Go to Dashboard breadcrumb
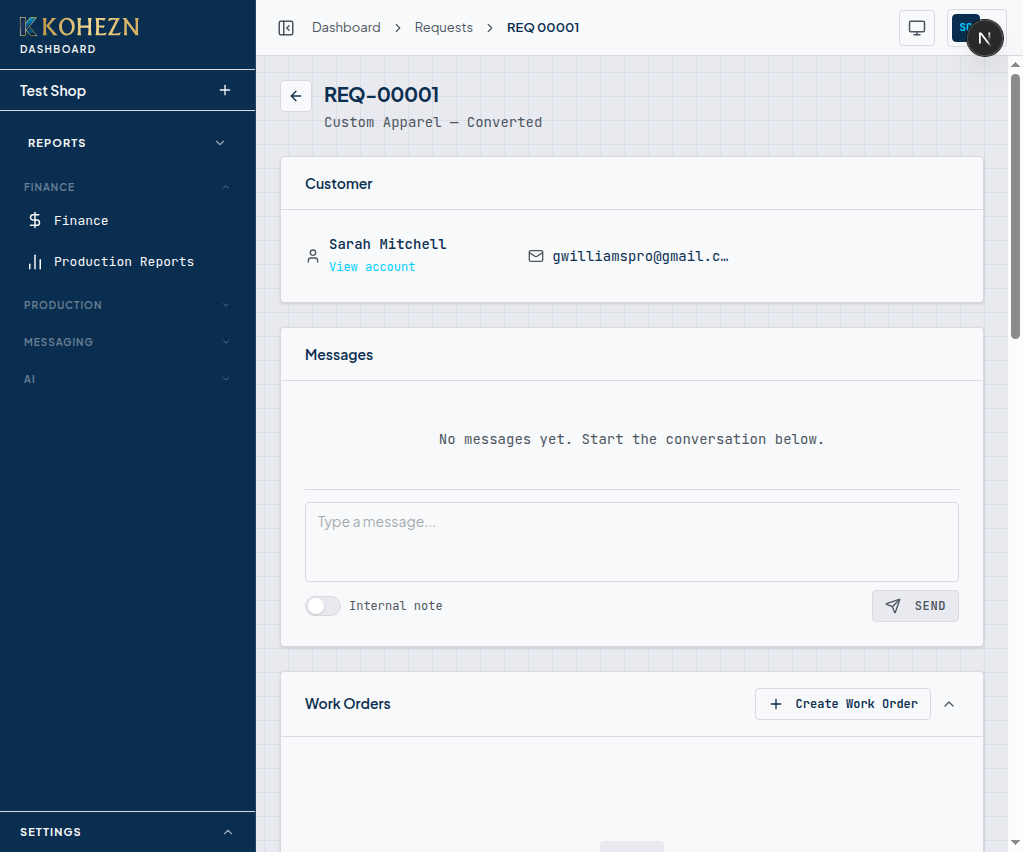This screenshot has width=1023, height=852. click(x=346, y=27)
